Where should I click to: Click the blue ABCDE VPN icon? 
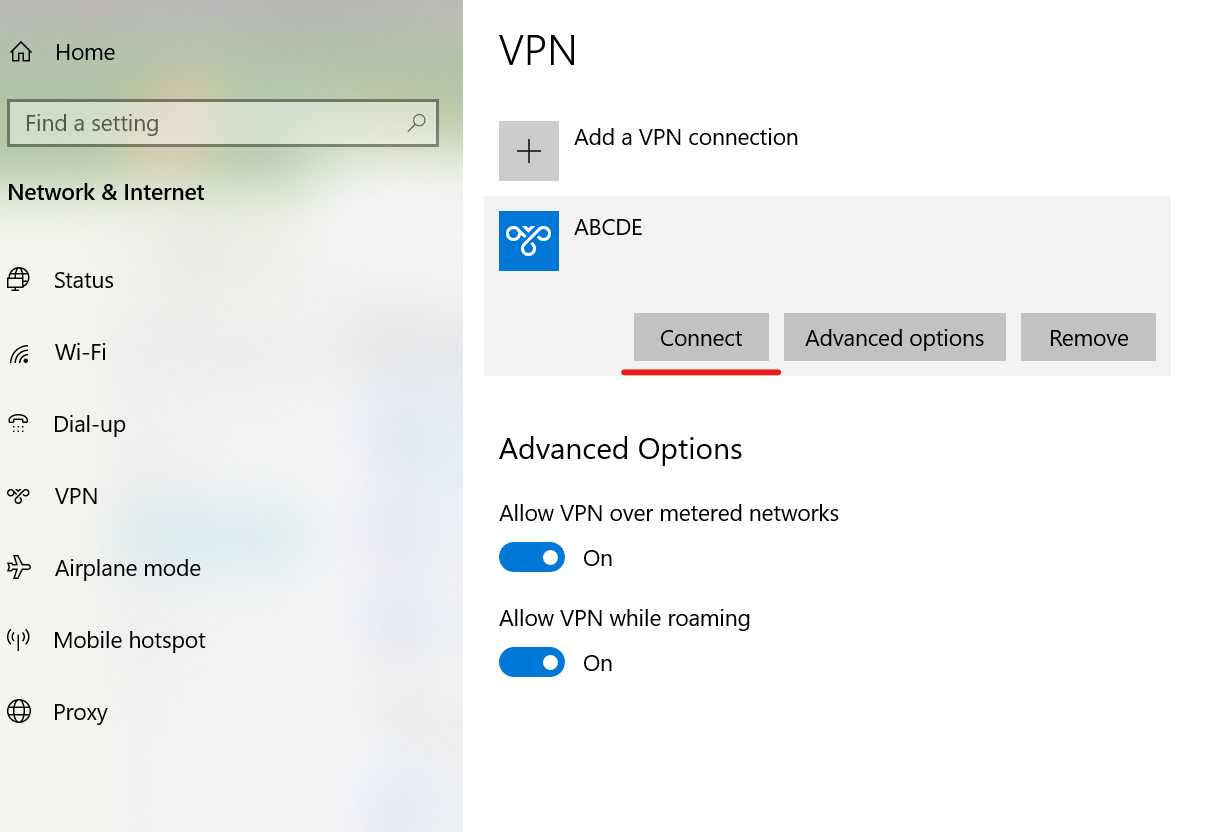click(x=529, y=241)
